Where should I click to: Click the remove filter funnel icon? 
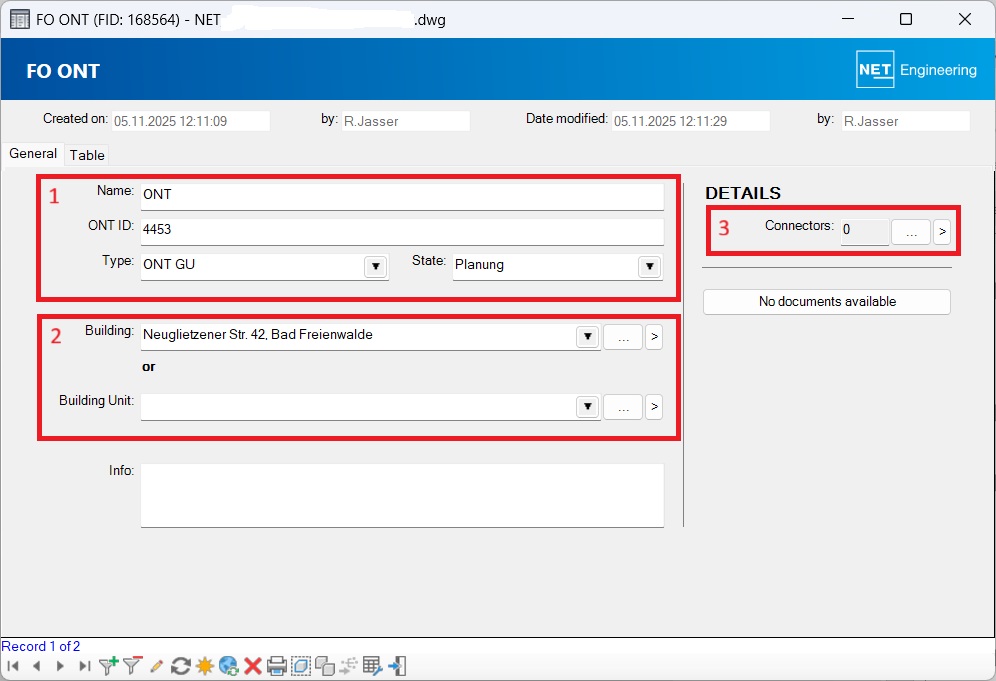(x=132, y=666)
